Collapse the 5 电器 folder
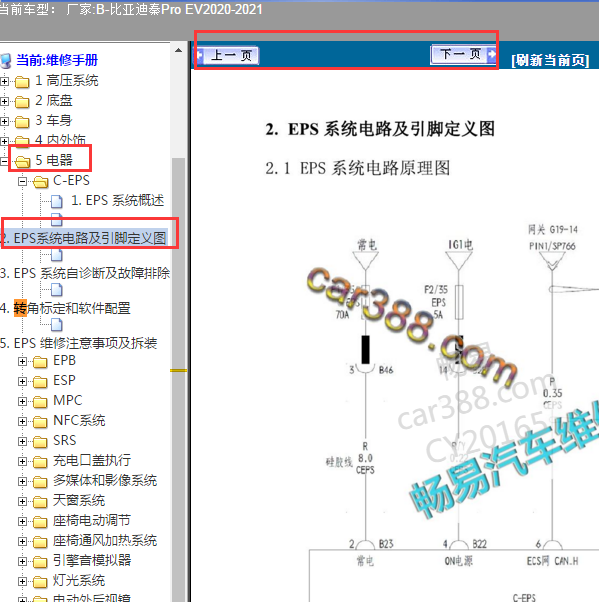Image resolution: width=599 pixels, height=602 pixels. (4, 161)
